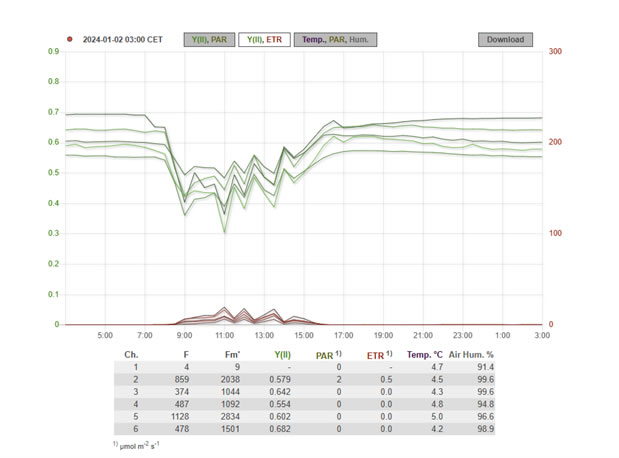This screenshot has width=619, height=458.
Task: Select the channel 3 table row
Action: pyautogui.click(x=308, y=393)
